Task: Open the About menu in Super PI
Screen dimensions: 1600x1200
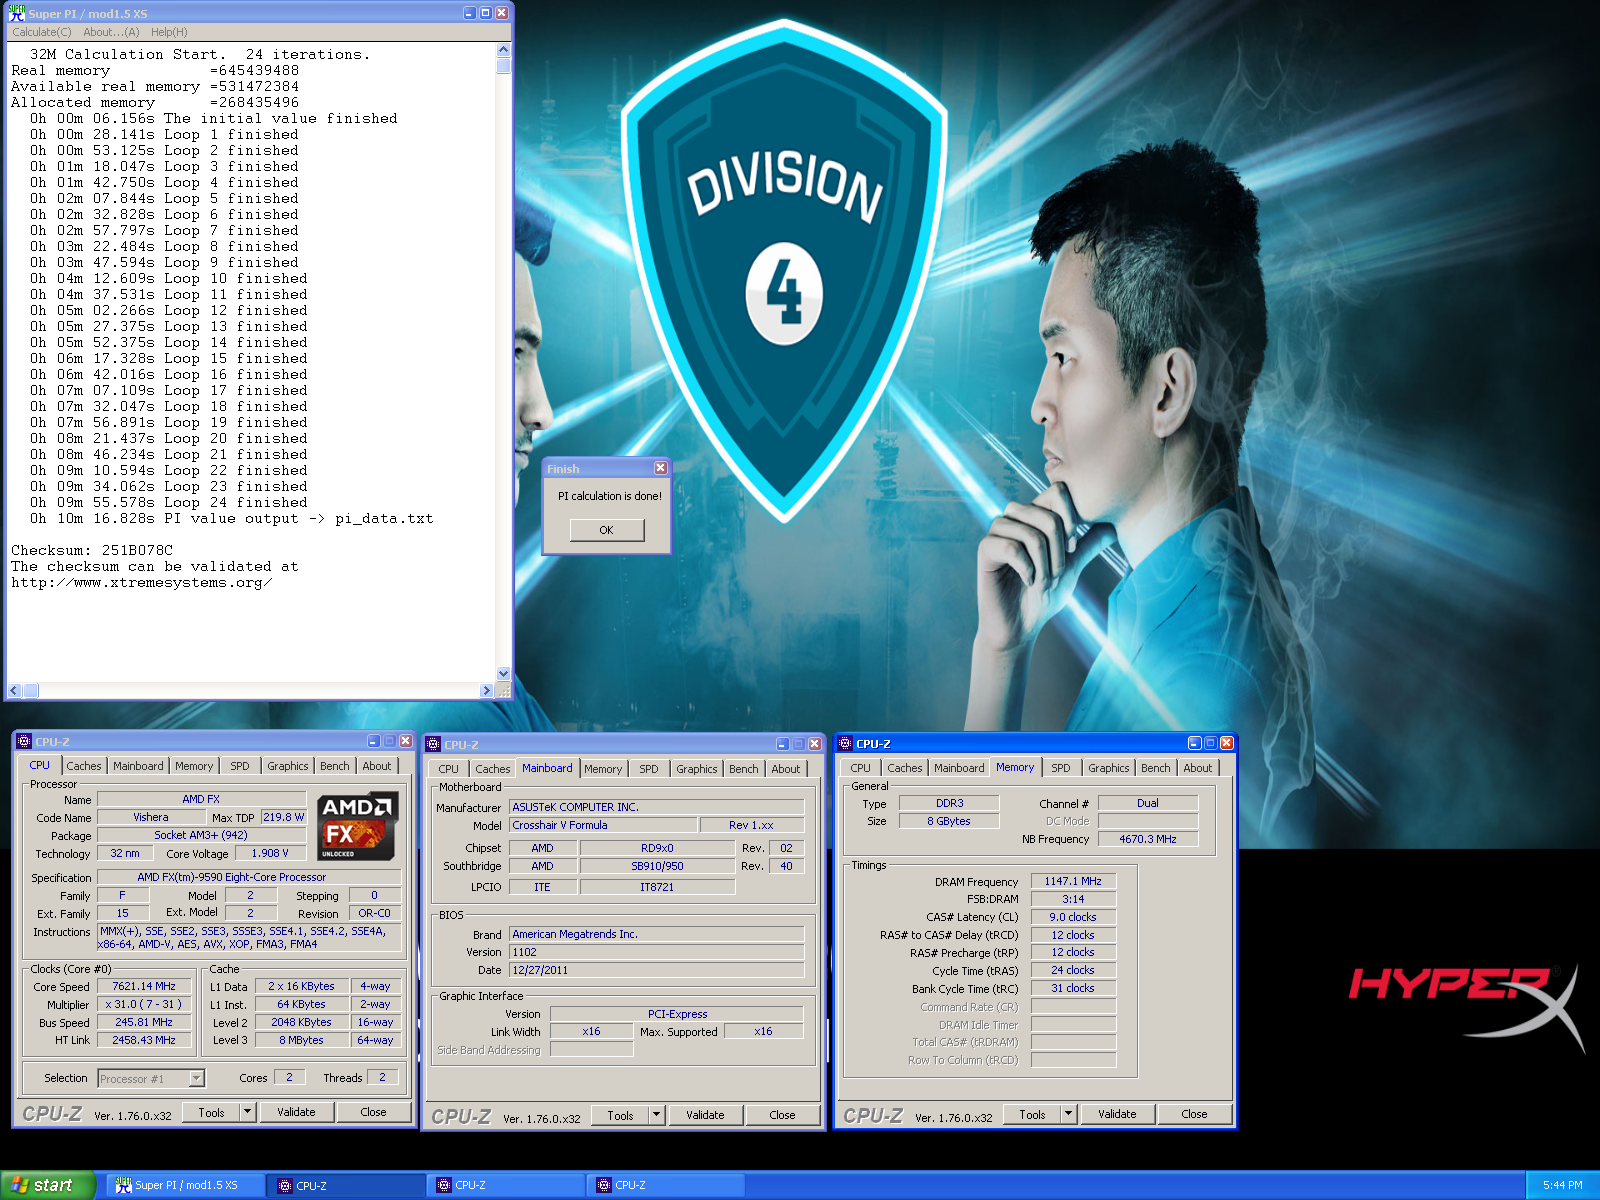Action: point(111,32)
